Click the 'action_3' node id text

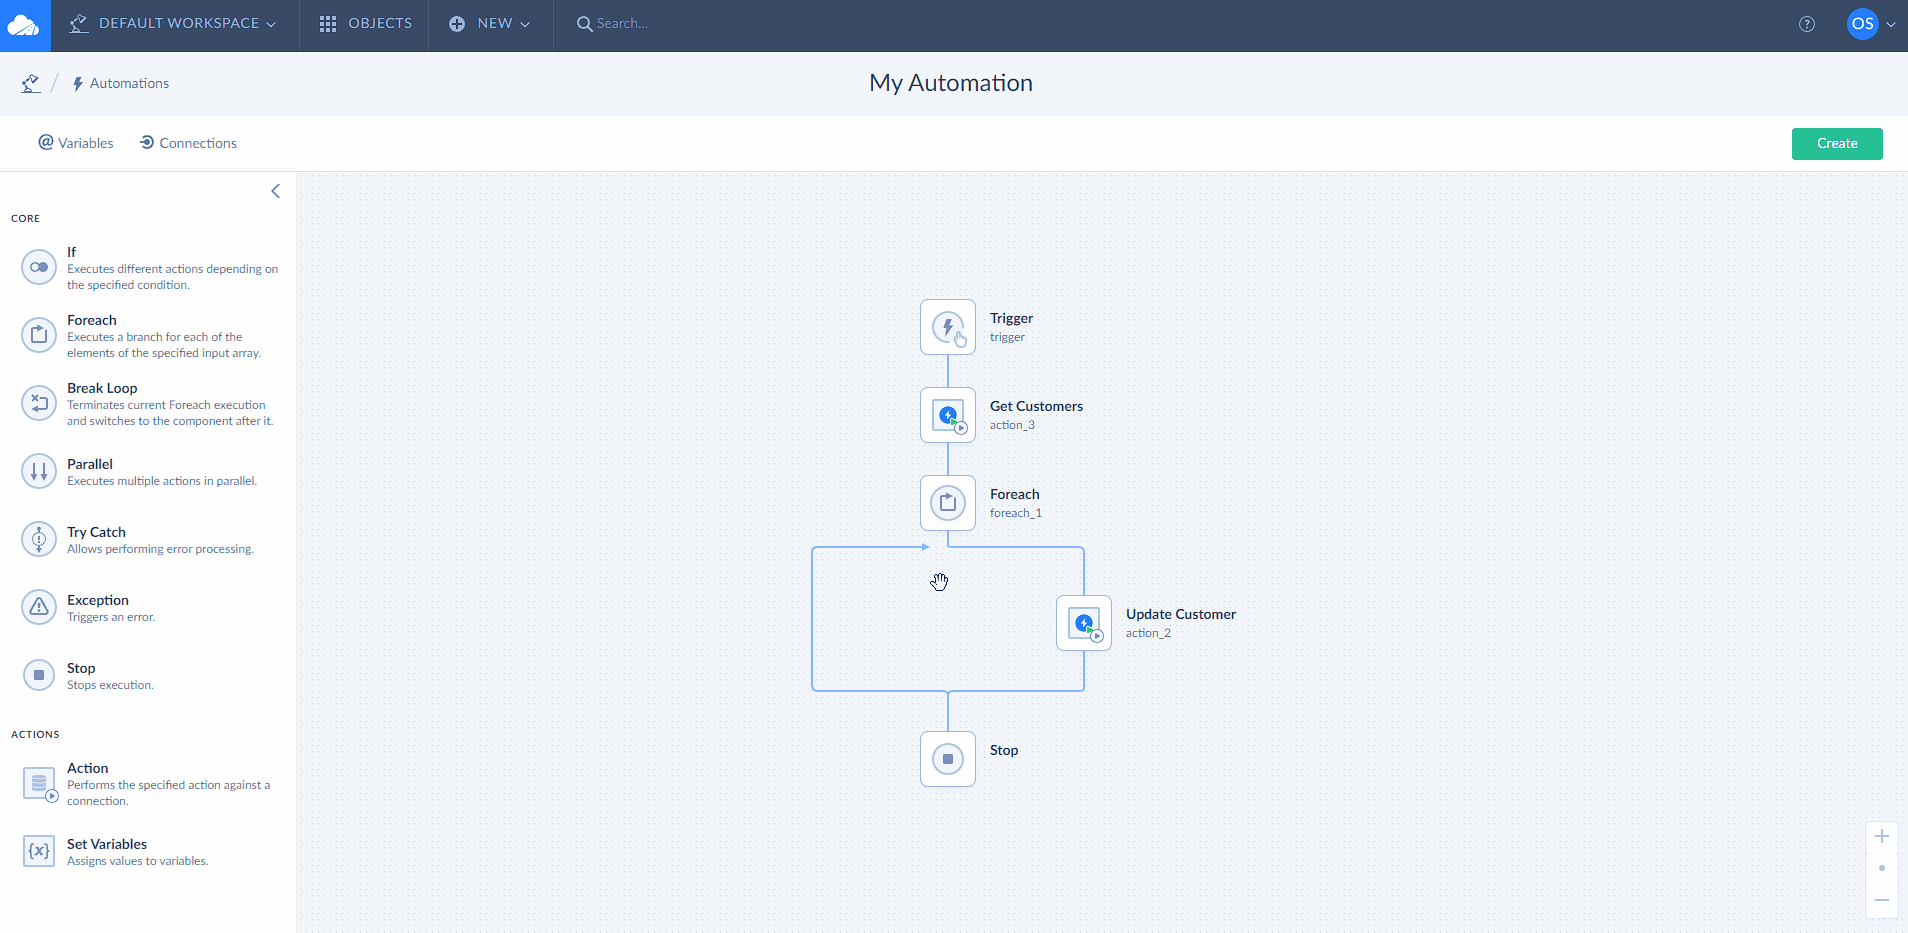coord(1012,425)
